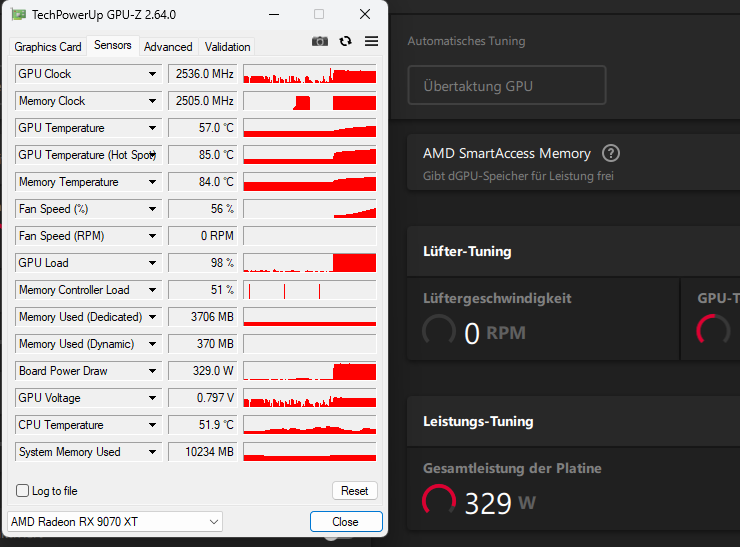The image size is (740, 547).
Task: Click the Reset button
Action: point(354,491)
